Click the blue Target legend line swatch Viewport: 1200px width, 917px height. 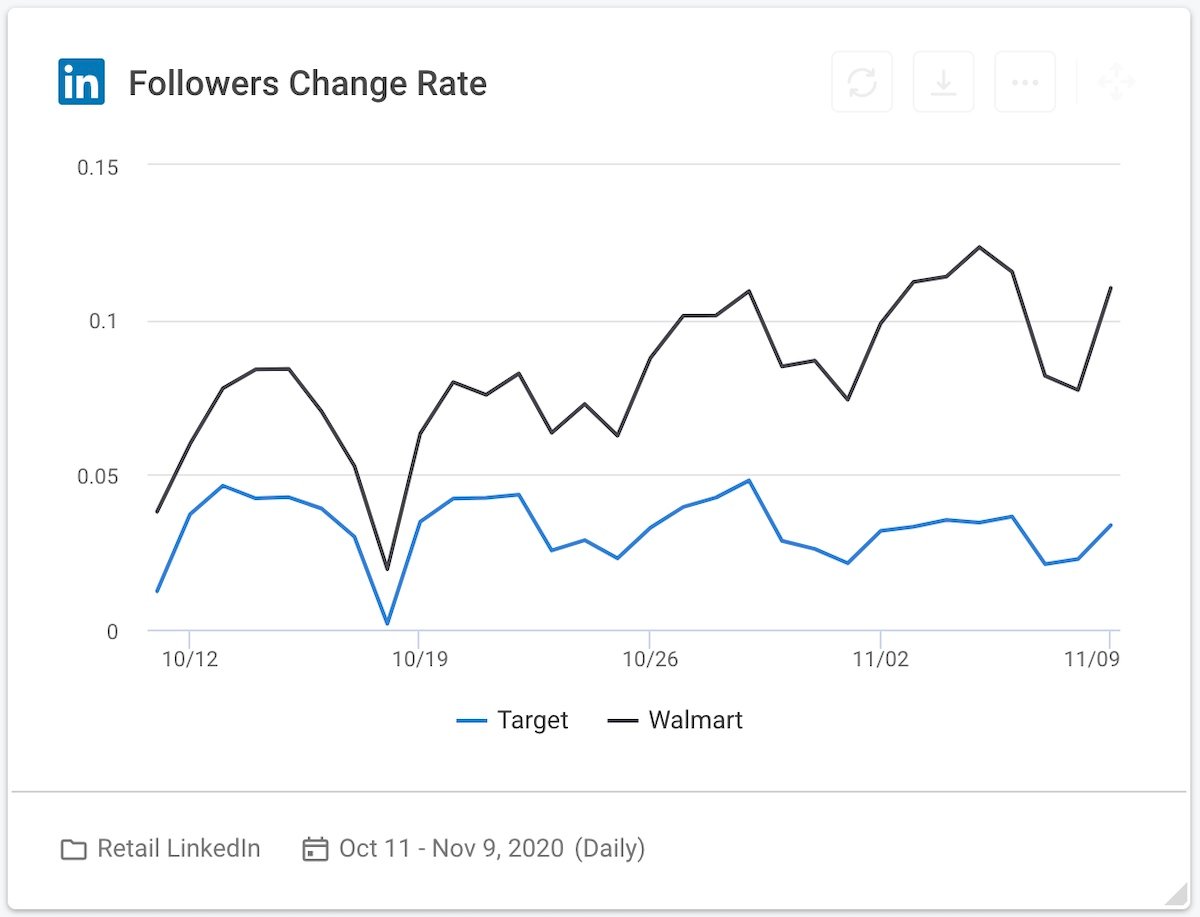tap(471, 721)
